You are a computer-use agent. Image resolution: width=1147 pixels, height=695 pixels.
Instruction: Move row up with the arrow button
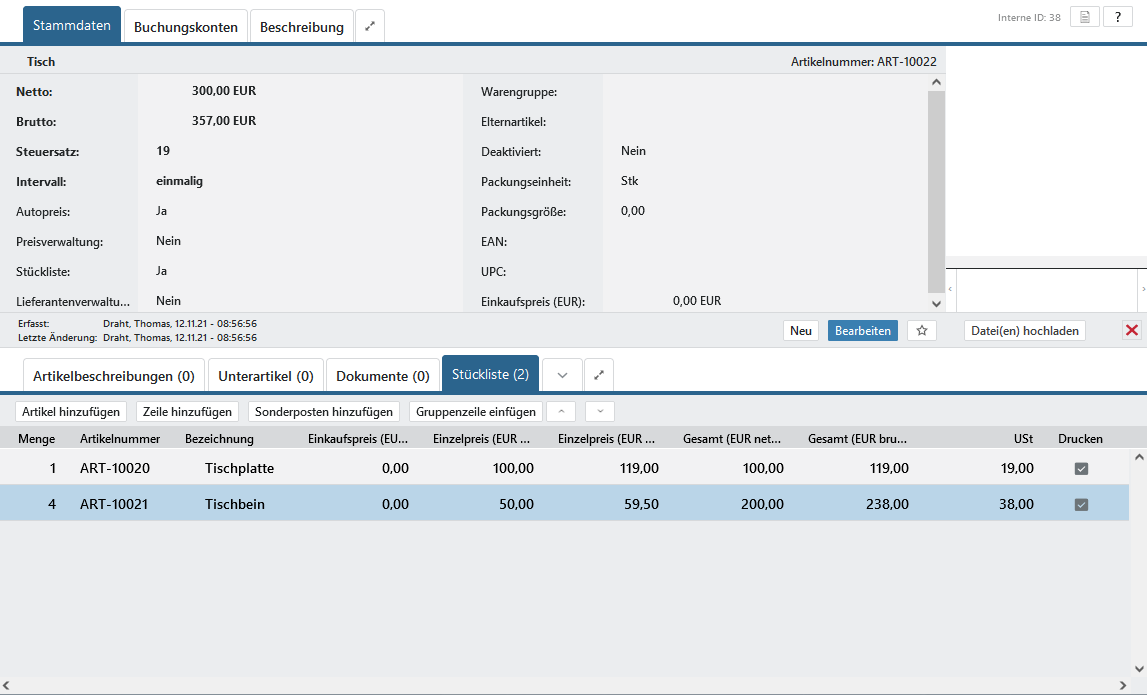click(561, 411)
